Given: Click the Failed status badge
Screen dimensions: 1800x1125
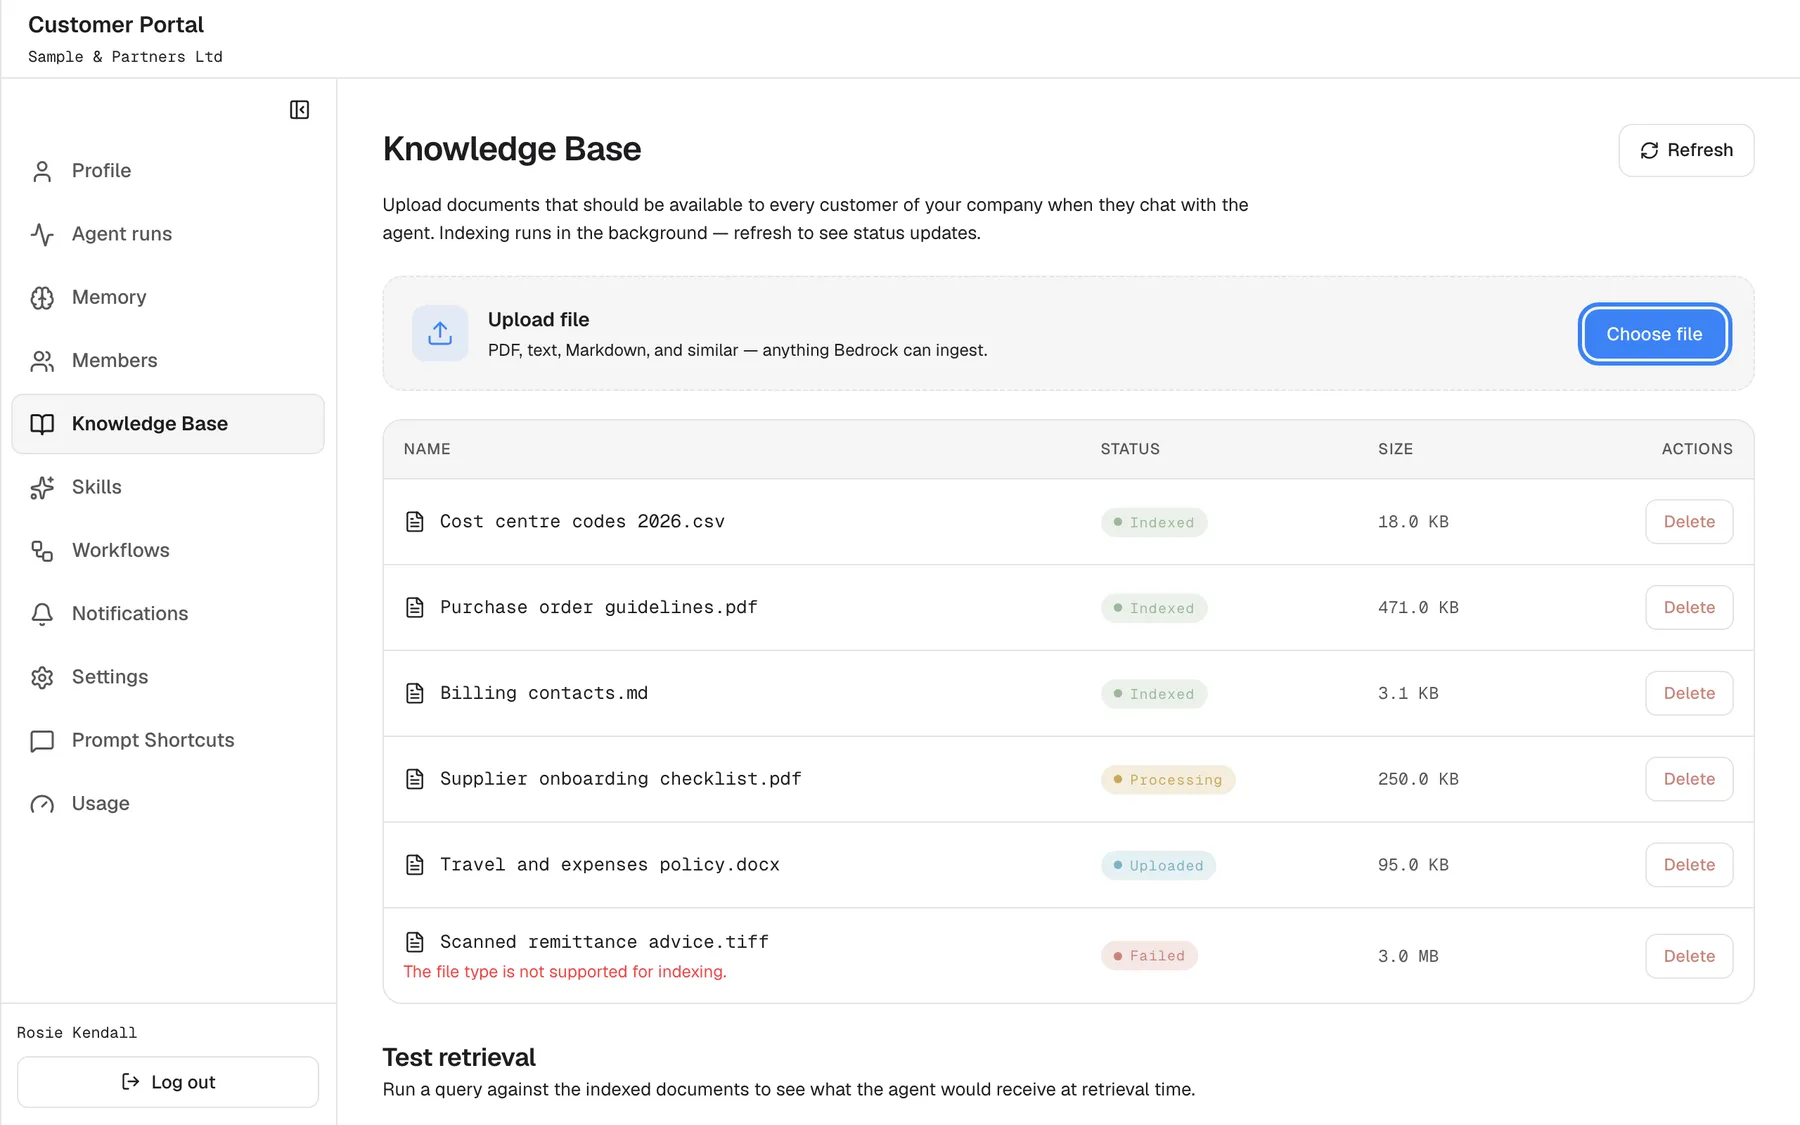Looking at the screenshot, I should coord(1149,956).
